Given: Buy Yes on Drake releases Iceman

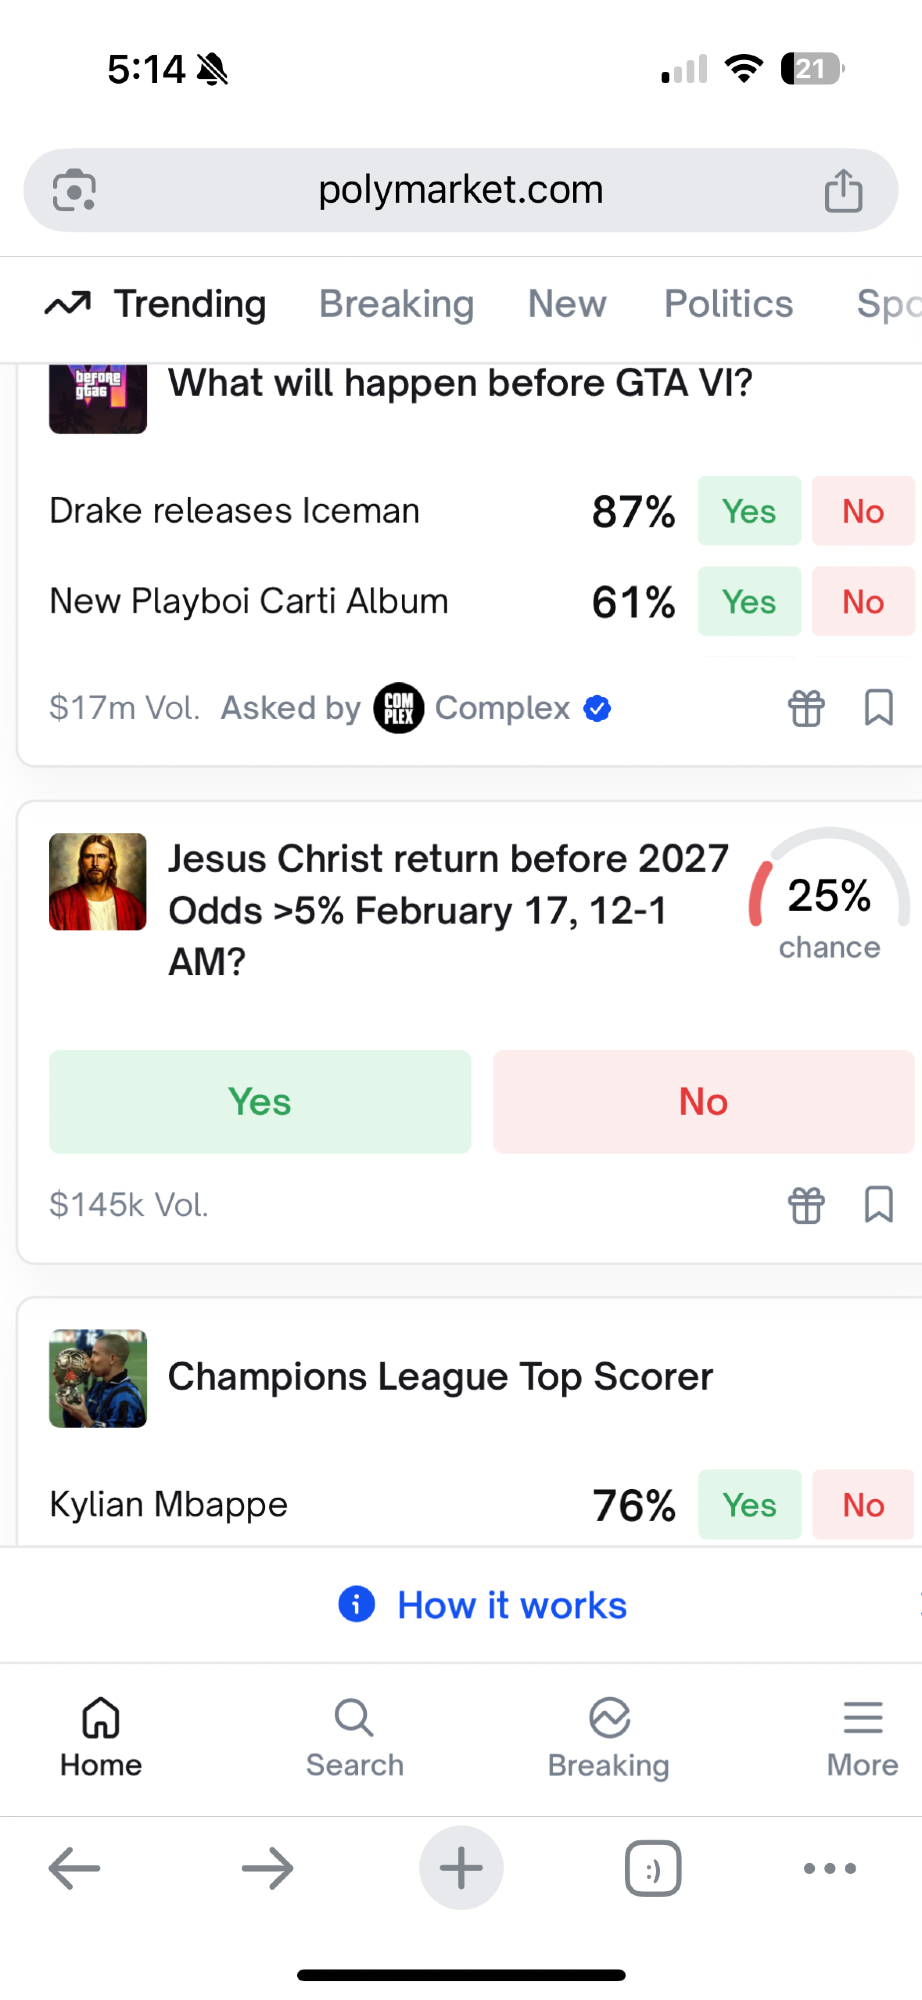Looking at the screenshot, I should 749,511.
